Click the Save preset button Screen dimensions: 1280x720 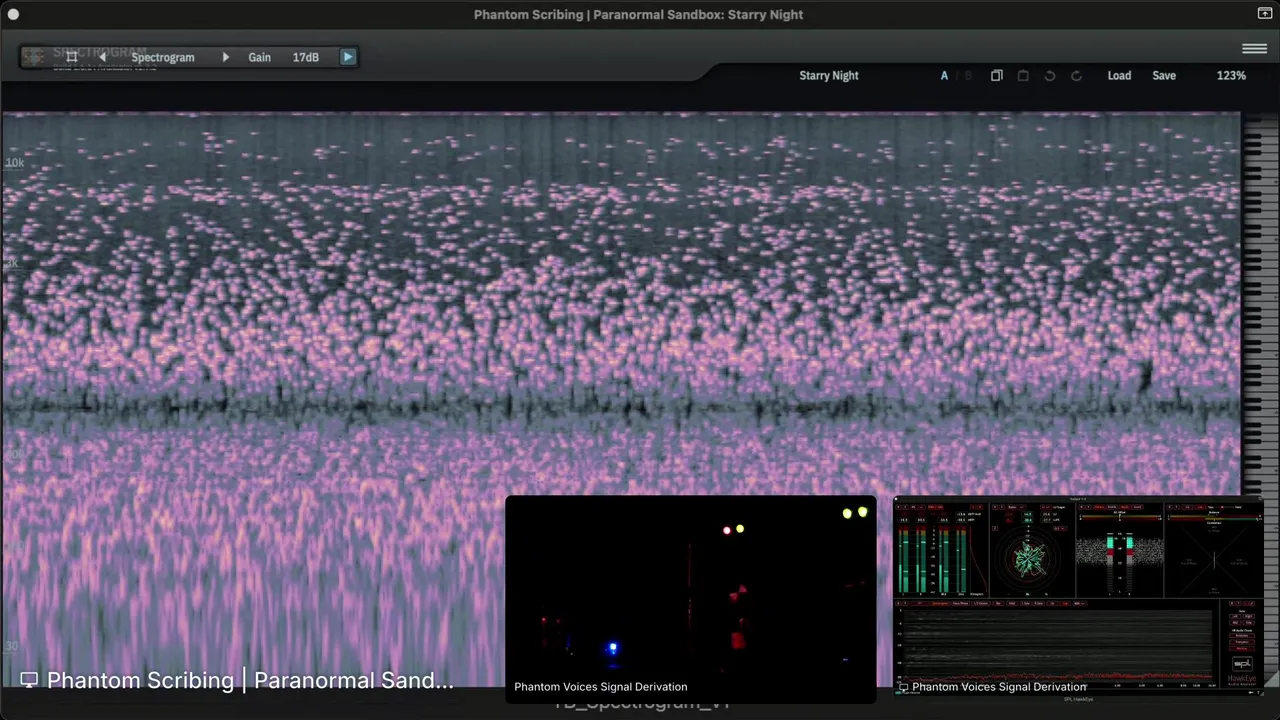tap(1164, 75)
